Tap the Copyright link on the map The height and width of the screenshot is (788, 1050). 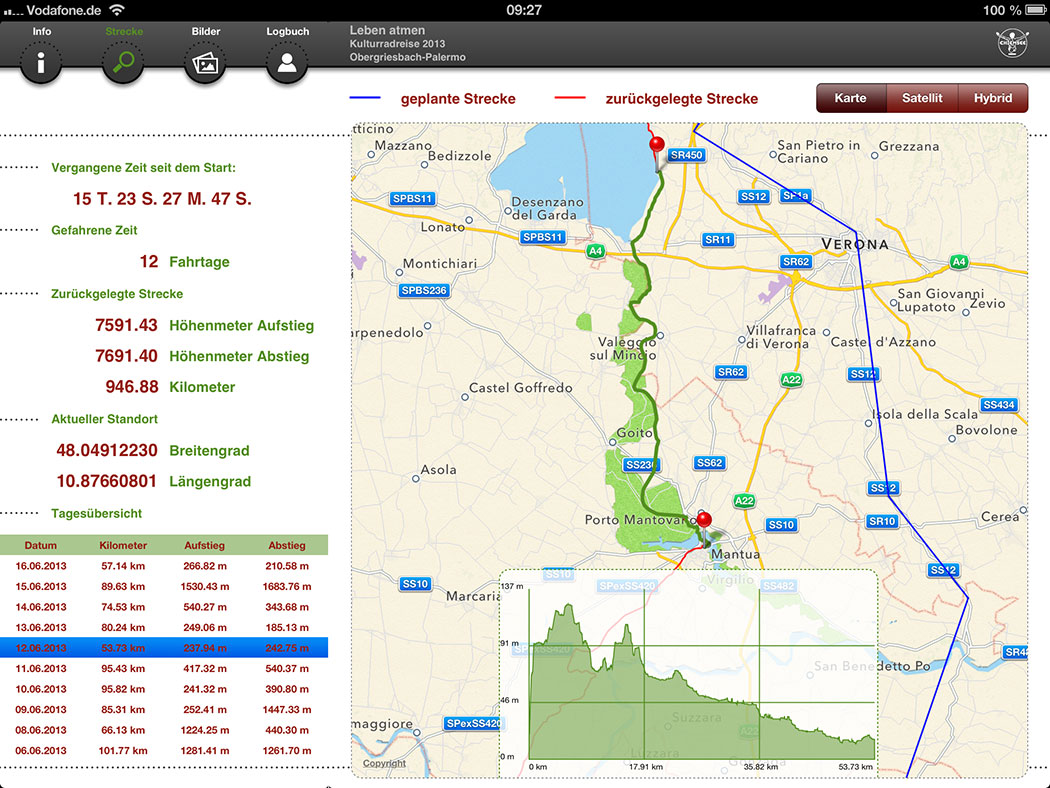point(384,764)
